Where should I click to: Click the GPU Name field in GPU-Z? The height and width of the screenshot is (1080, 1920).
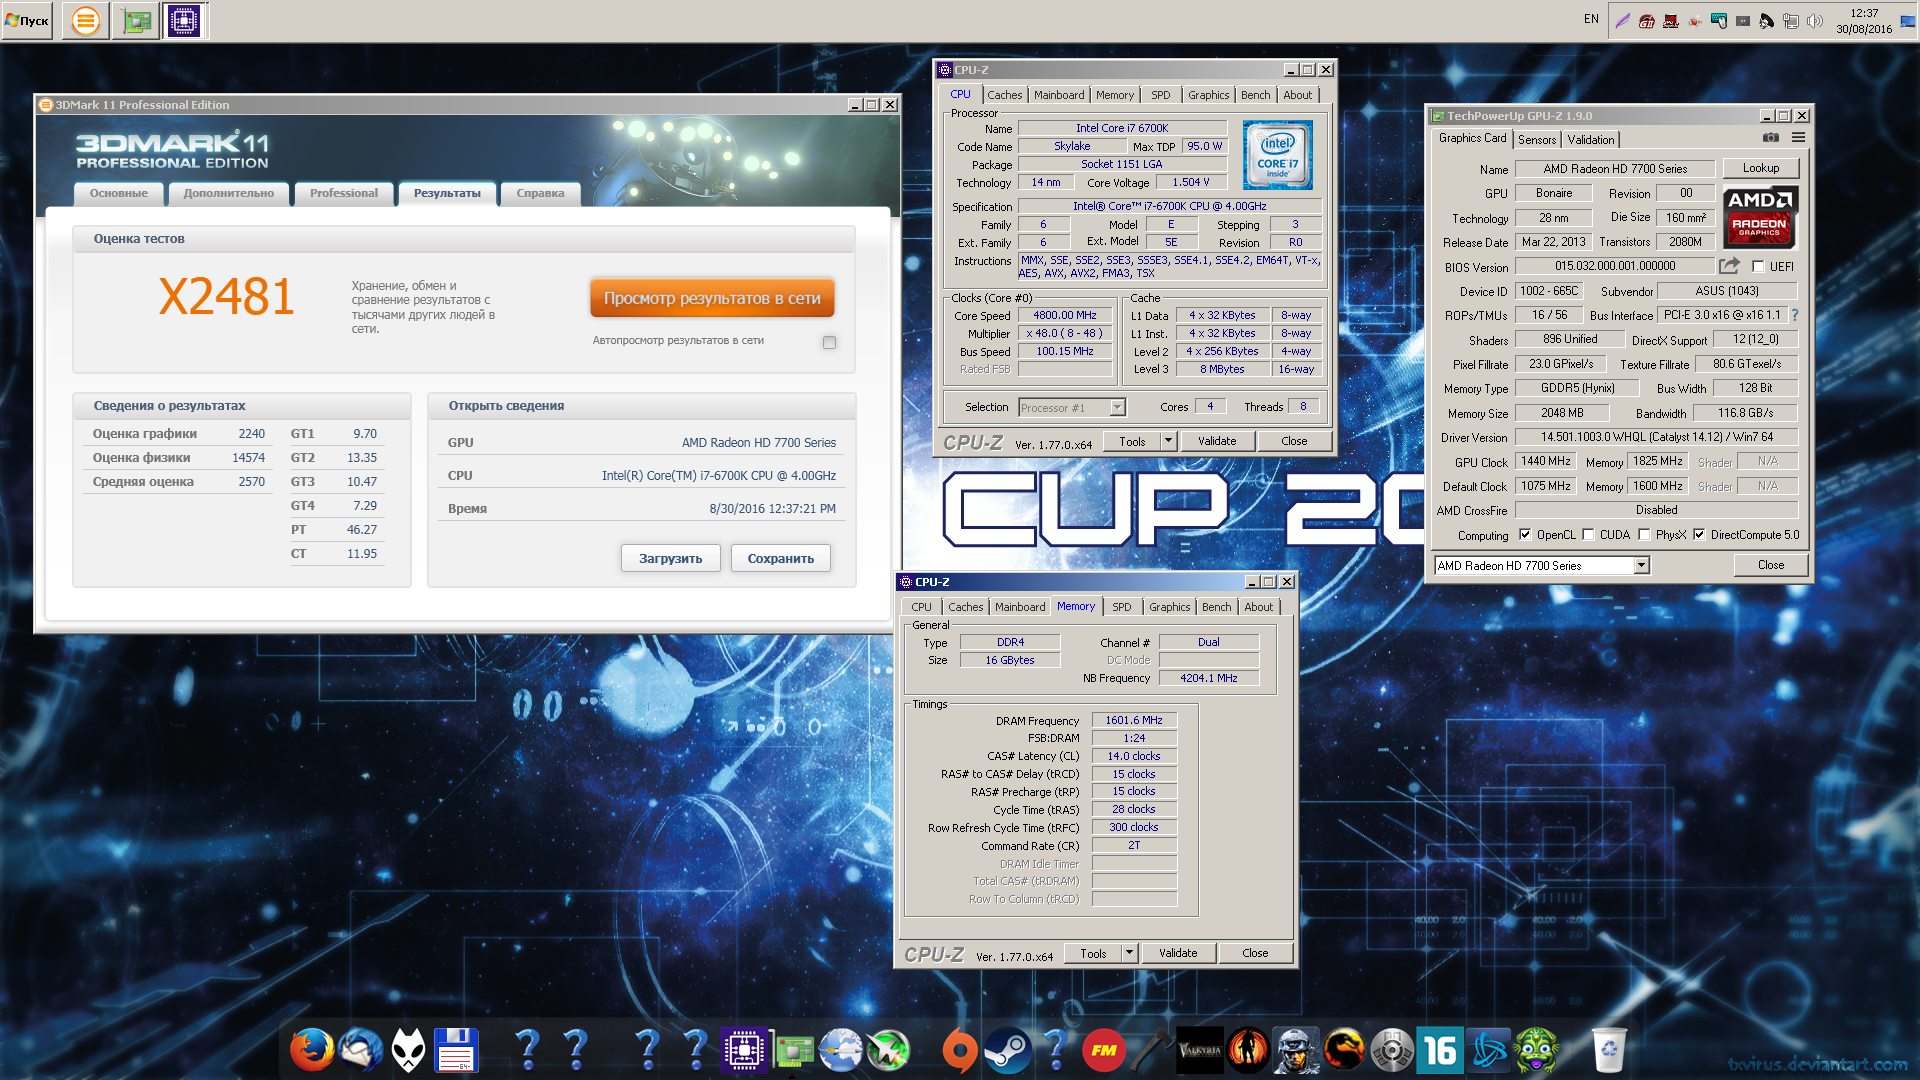click(1615, 169)
